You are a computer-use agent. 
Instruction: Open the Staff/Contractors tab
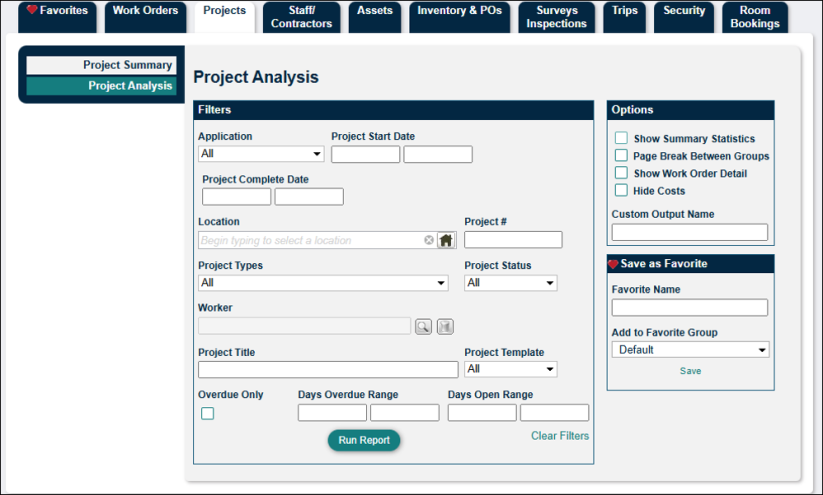point(302,17)
